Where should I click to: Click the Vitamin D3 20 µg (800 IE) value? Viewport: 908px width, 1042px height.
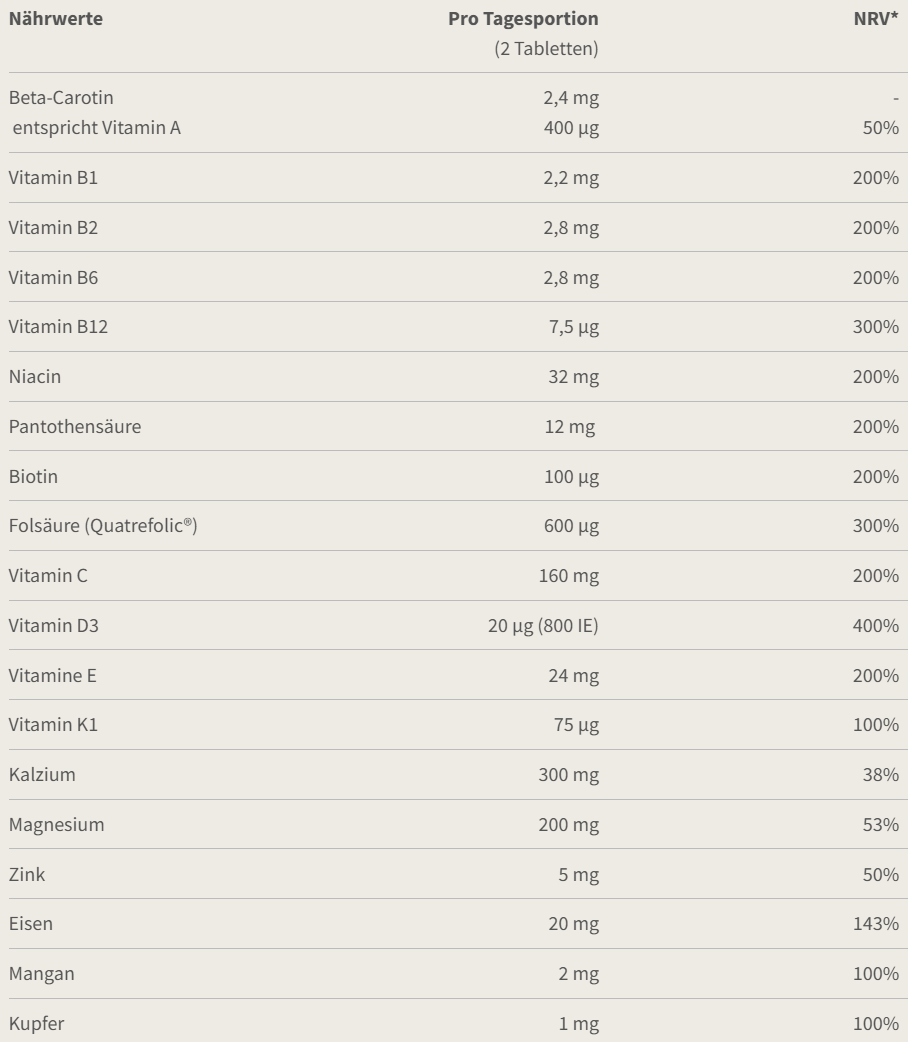pos(543,626)
